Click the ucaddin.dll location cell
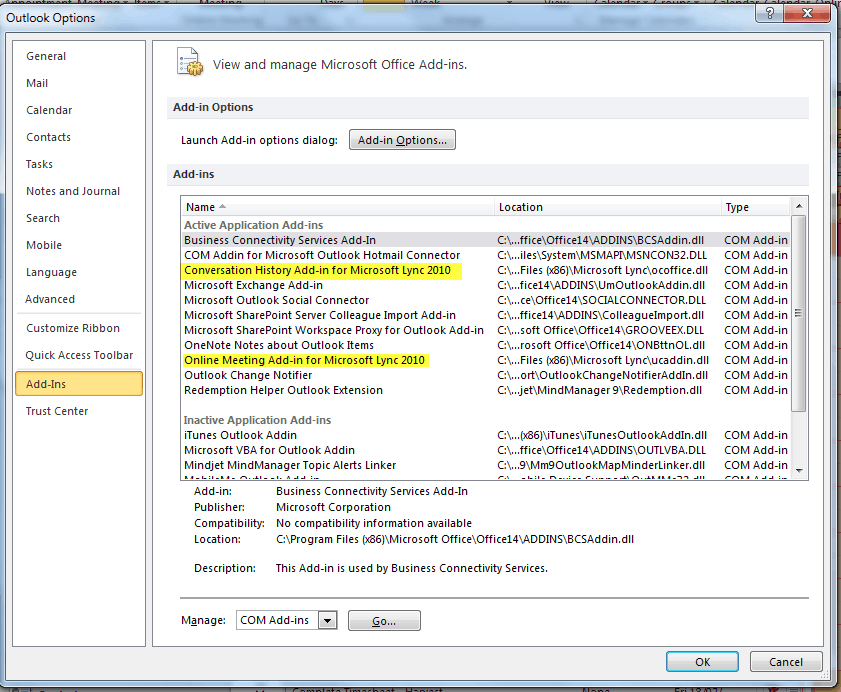 tap(603, 360)
